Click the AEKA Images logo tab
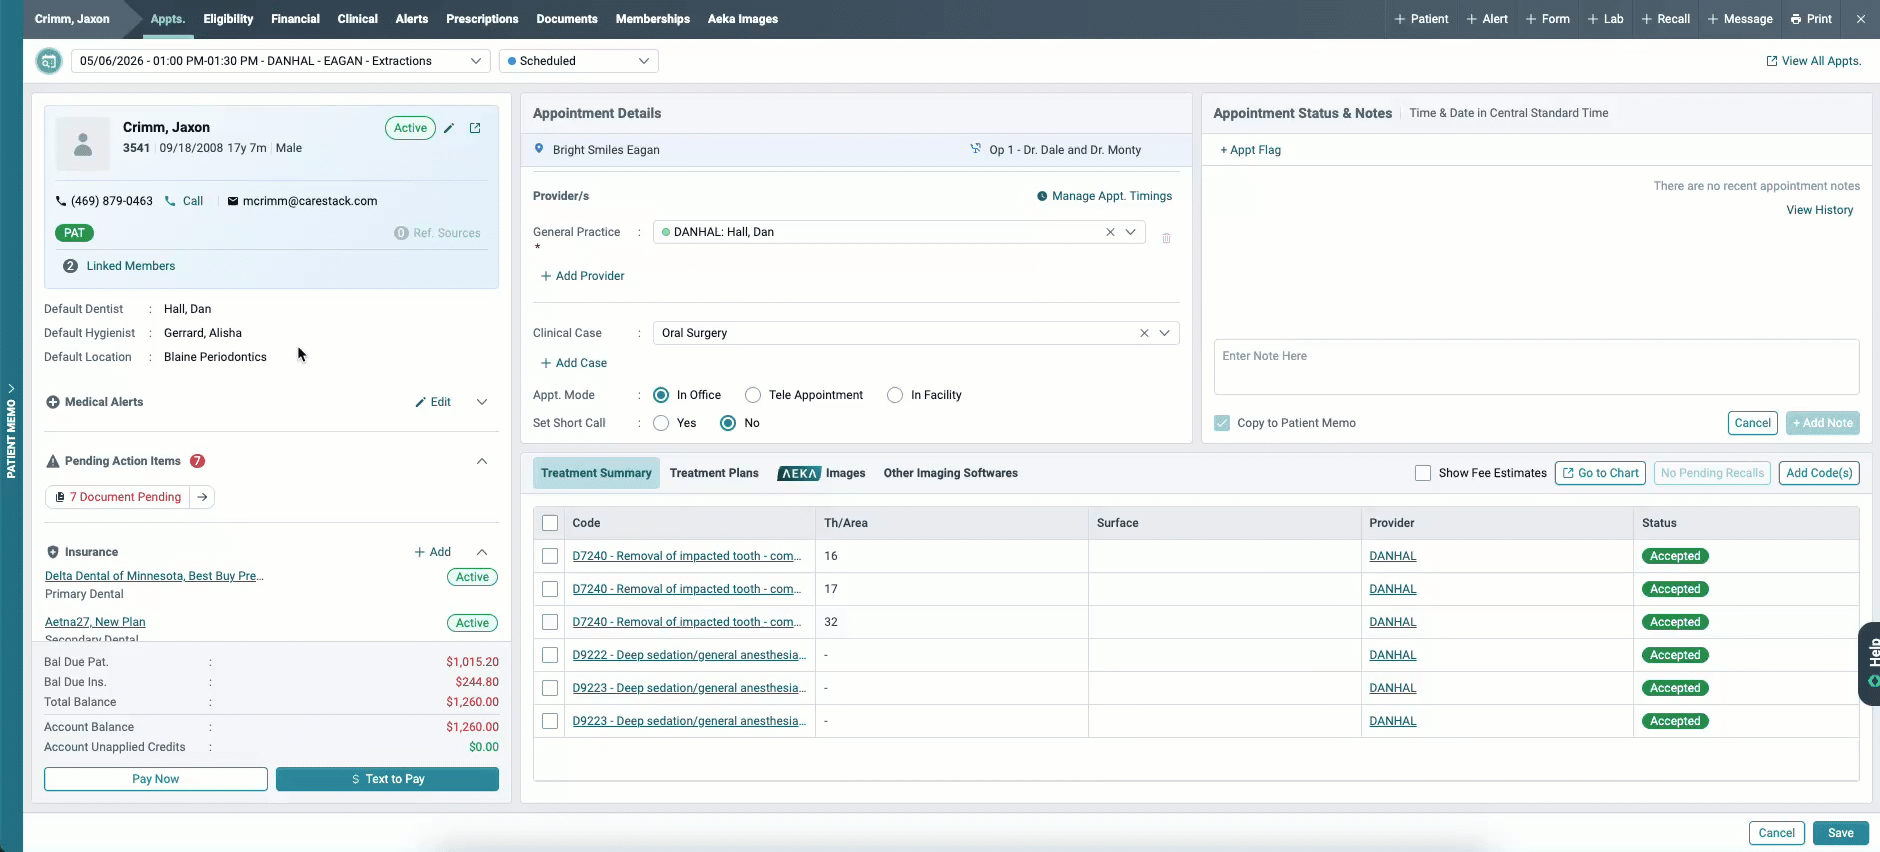The image size is (1880, 852). click(x=821, y=473)
